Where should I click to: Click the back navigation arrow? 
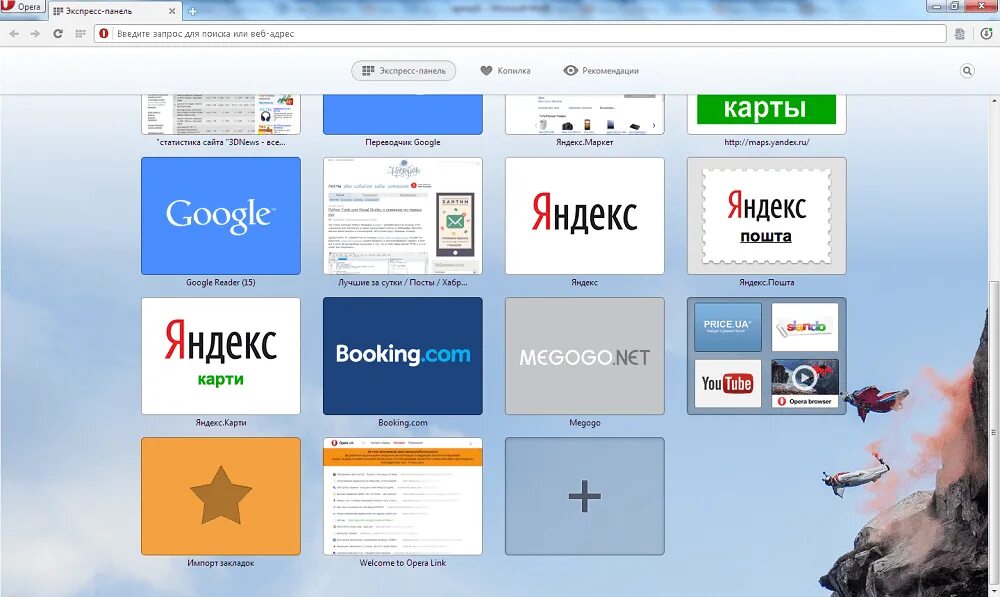tap(12, 32)
